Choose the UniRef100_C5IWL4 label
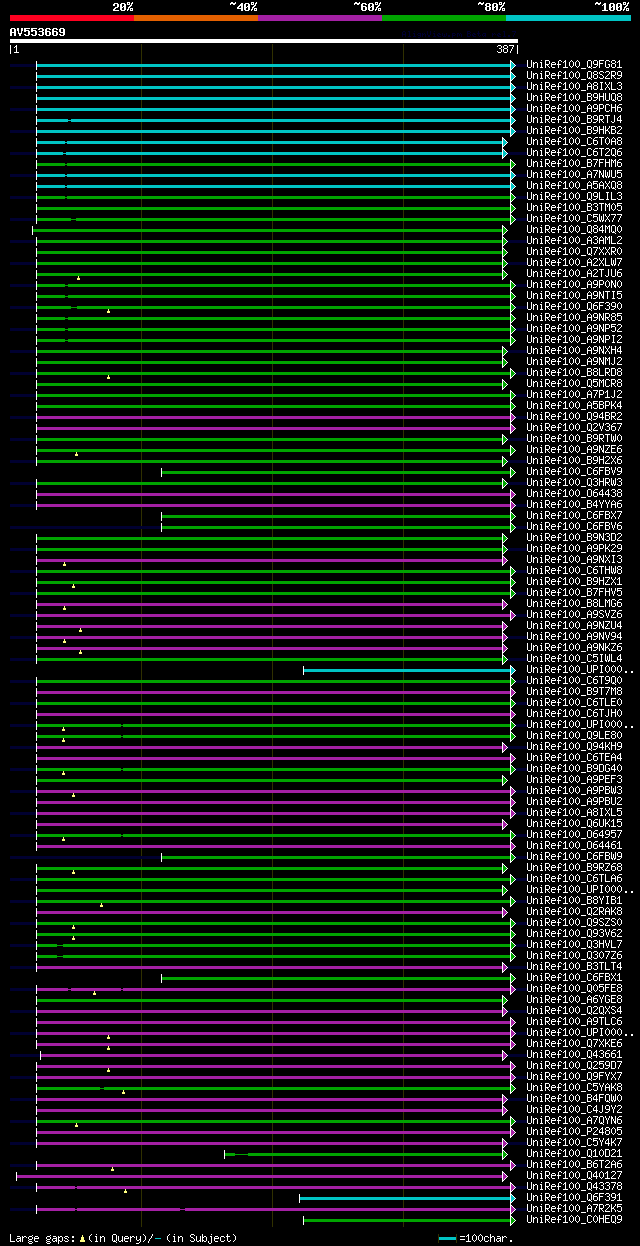The height and width of the screenshot is (1246, 640). coord(575,659)
